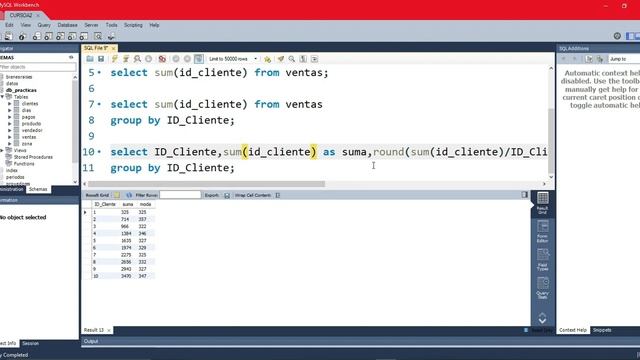Open the Query Stats side panel button
This screenshot has width=640, height=360.
pos(542,288)
